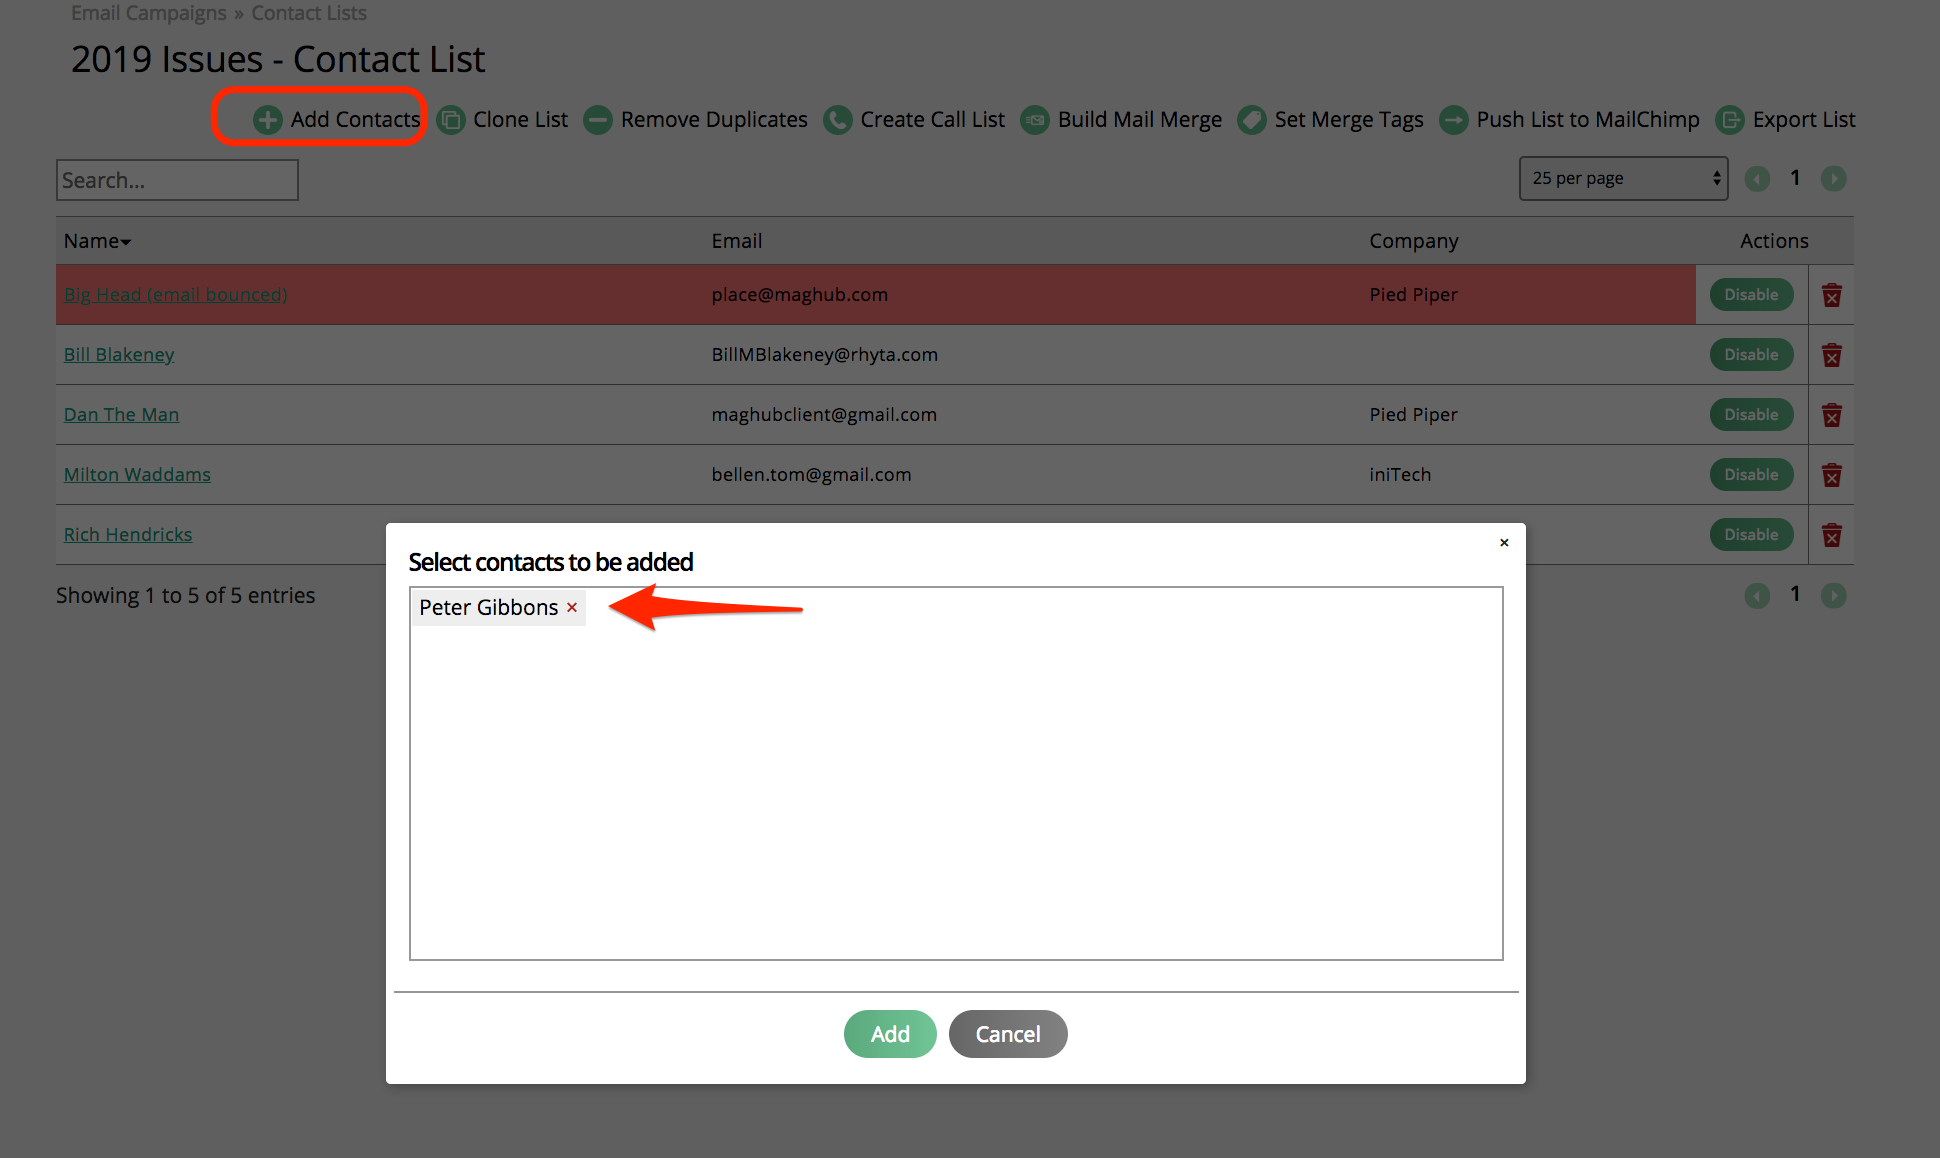
Task: Disable Big Head email bounced contact
Action: 1748,294
